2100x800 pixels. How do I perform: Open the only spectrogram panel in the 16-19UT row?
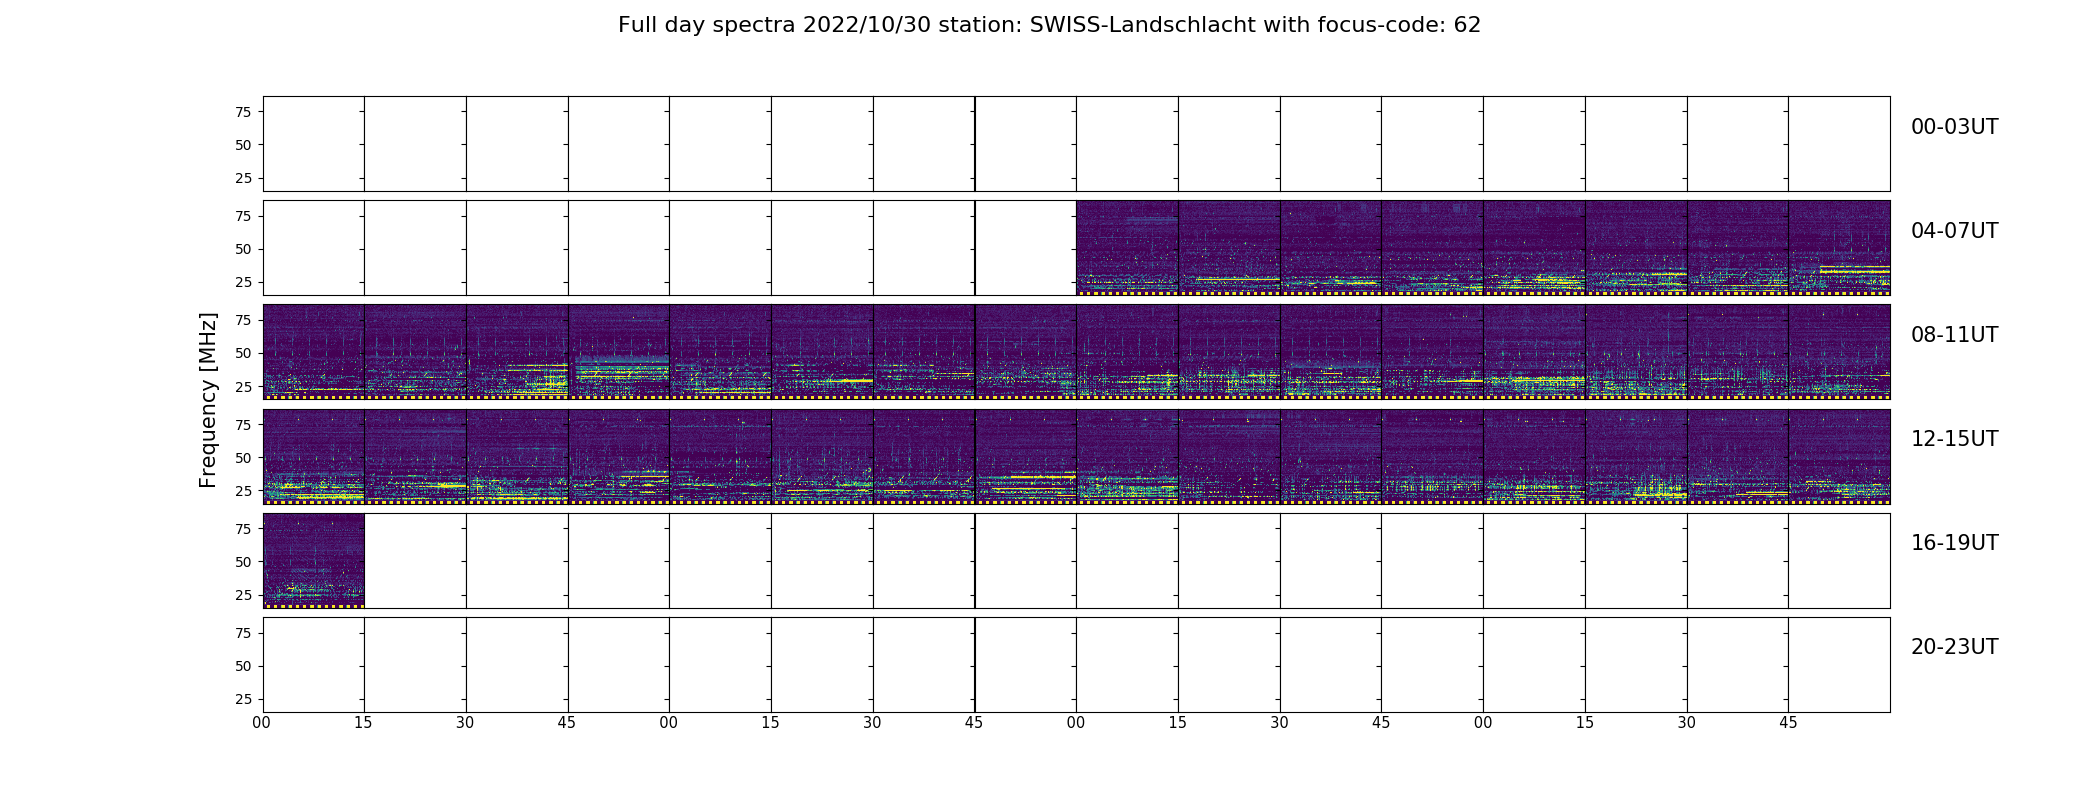pos(314,561)
